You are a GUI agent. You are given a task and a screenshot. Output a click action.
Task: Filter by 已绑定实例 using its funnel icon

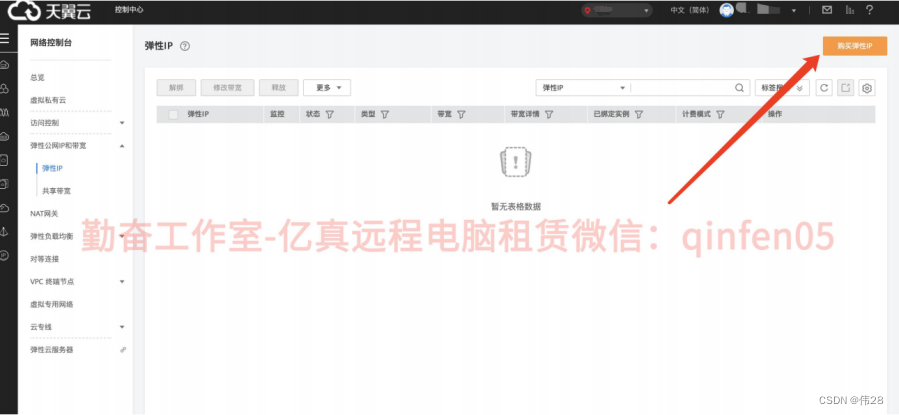[x=639, y=115]
